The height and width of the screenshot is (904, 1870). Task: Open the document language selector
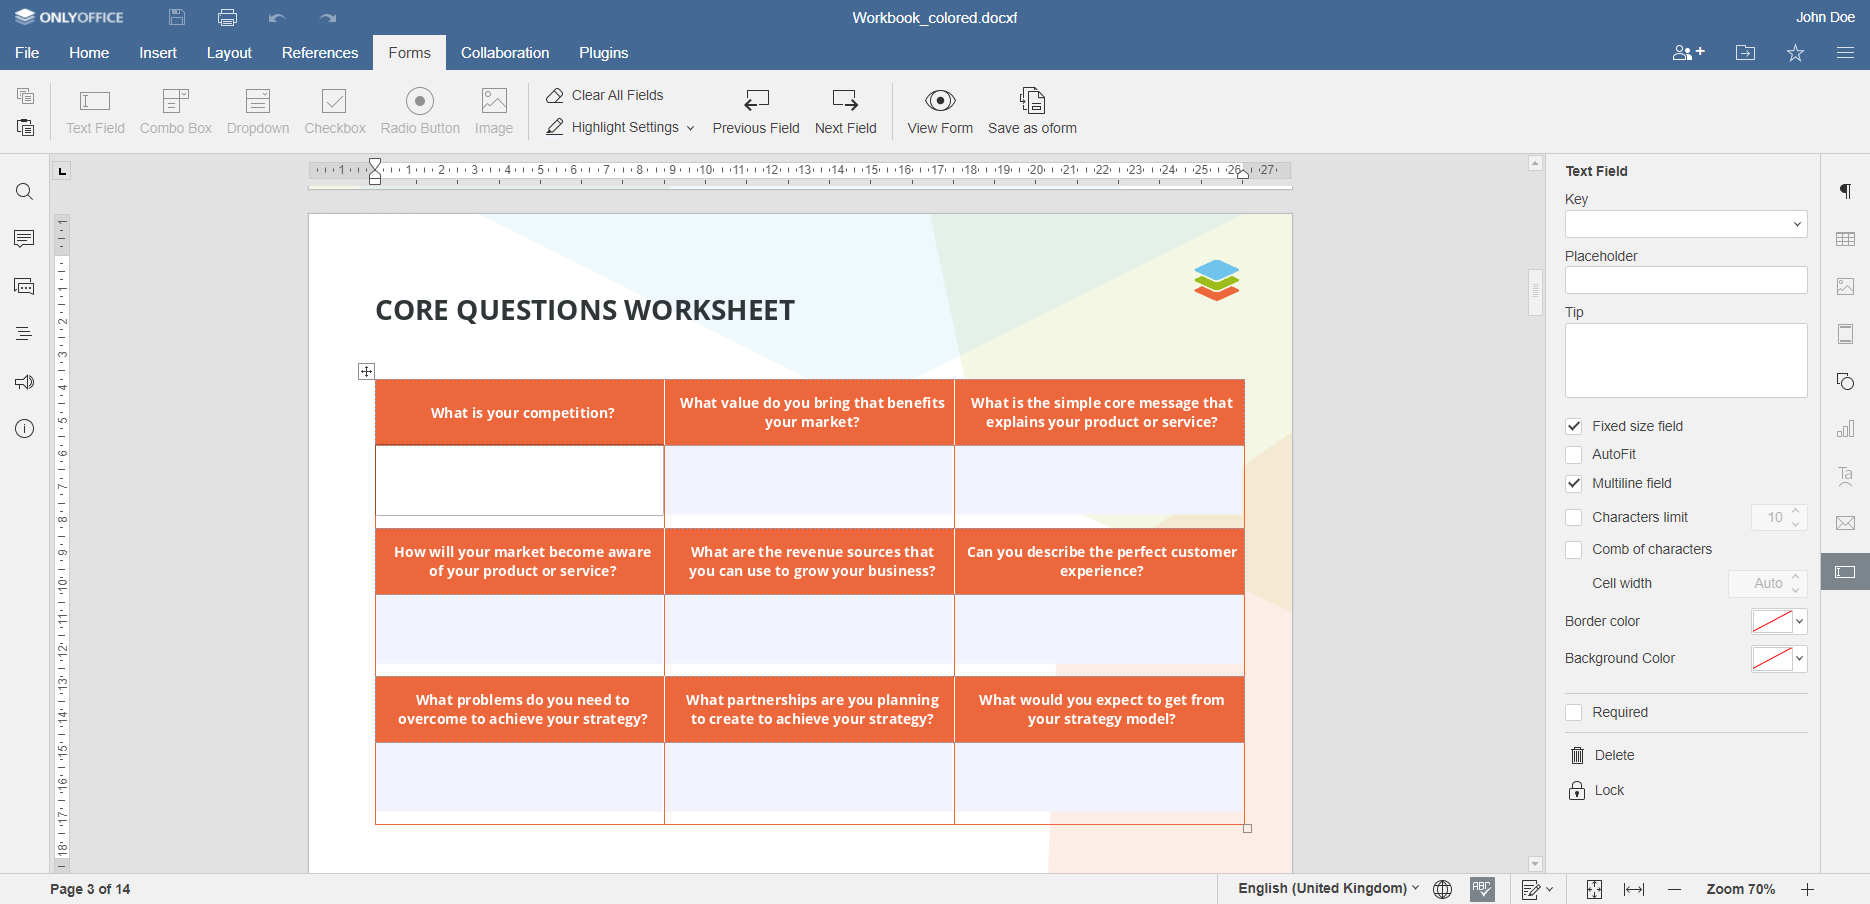[x=1325, y=888]
